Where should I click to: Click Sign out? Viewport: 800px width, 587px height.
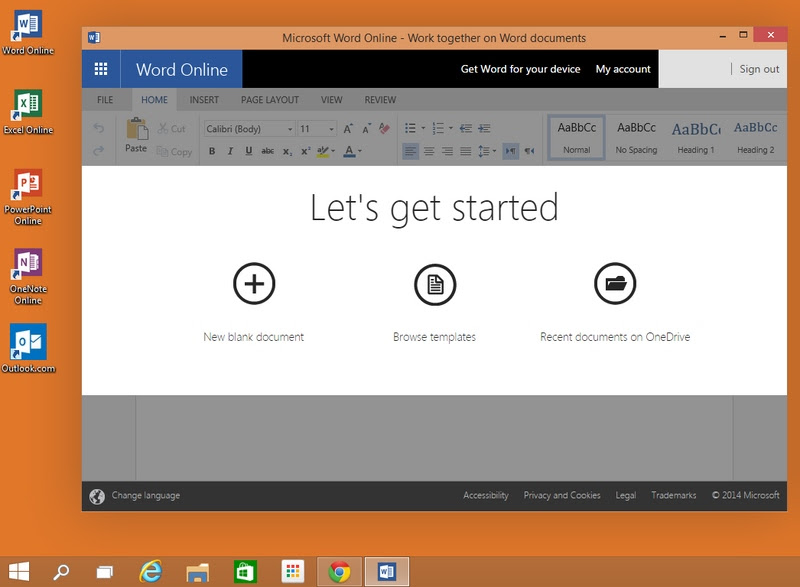coord(759,69)
